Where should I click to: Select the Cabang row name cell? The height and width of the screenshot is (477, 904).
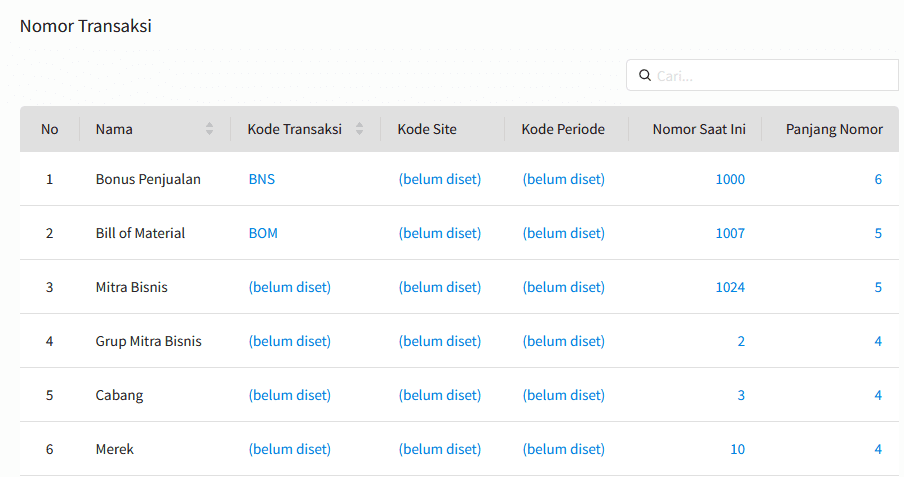click(119, 395)
